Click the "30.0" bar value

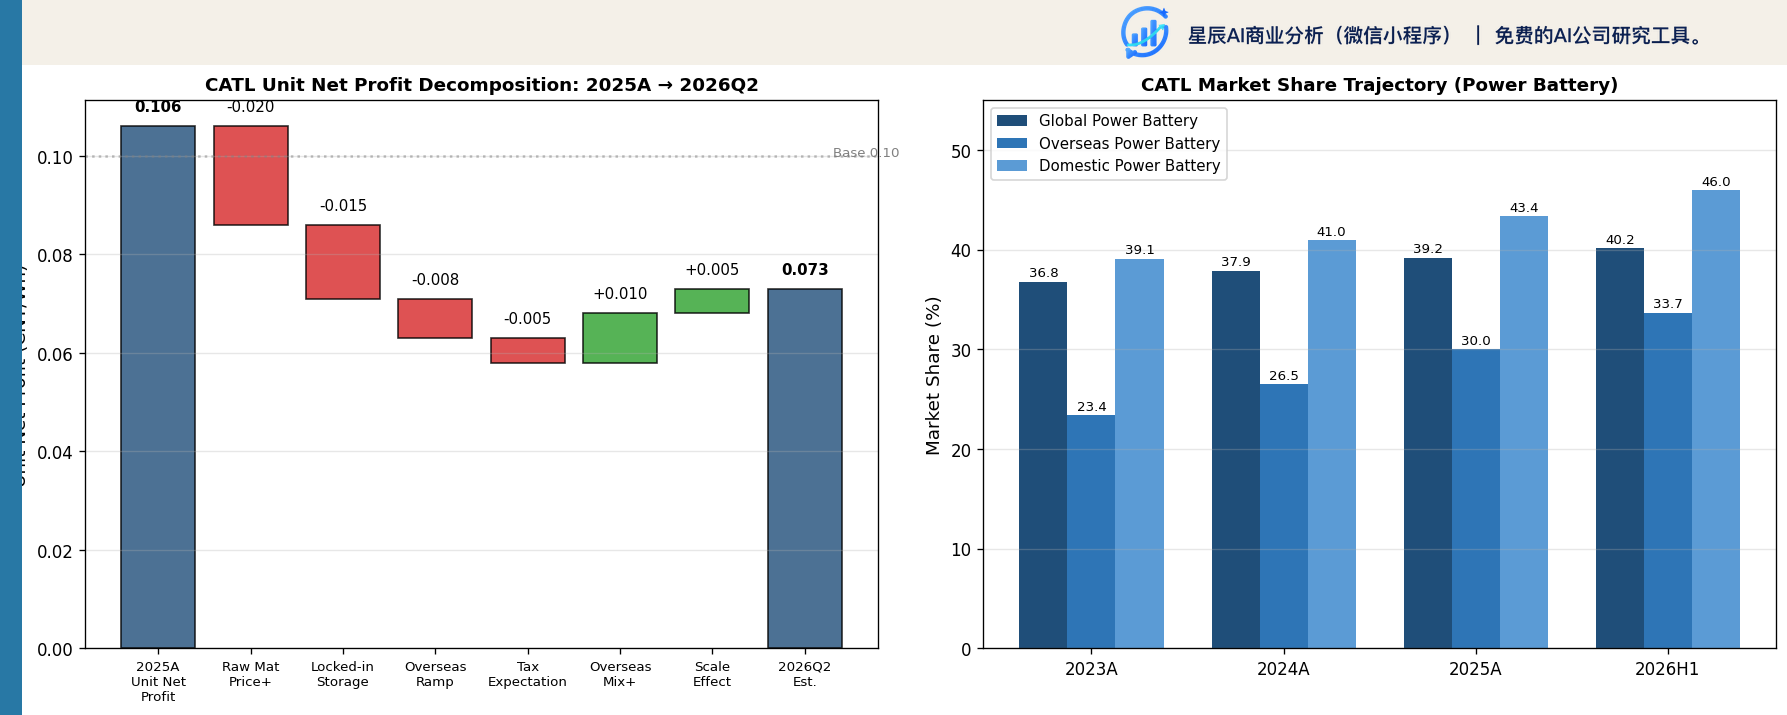[x=1475, y=341]
